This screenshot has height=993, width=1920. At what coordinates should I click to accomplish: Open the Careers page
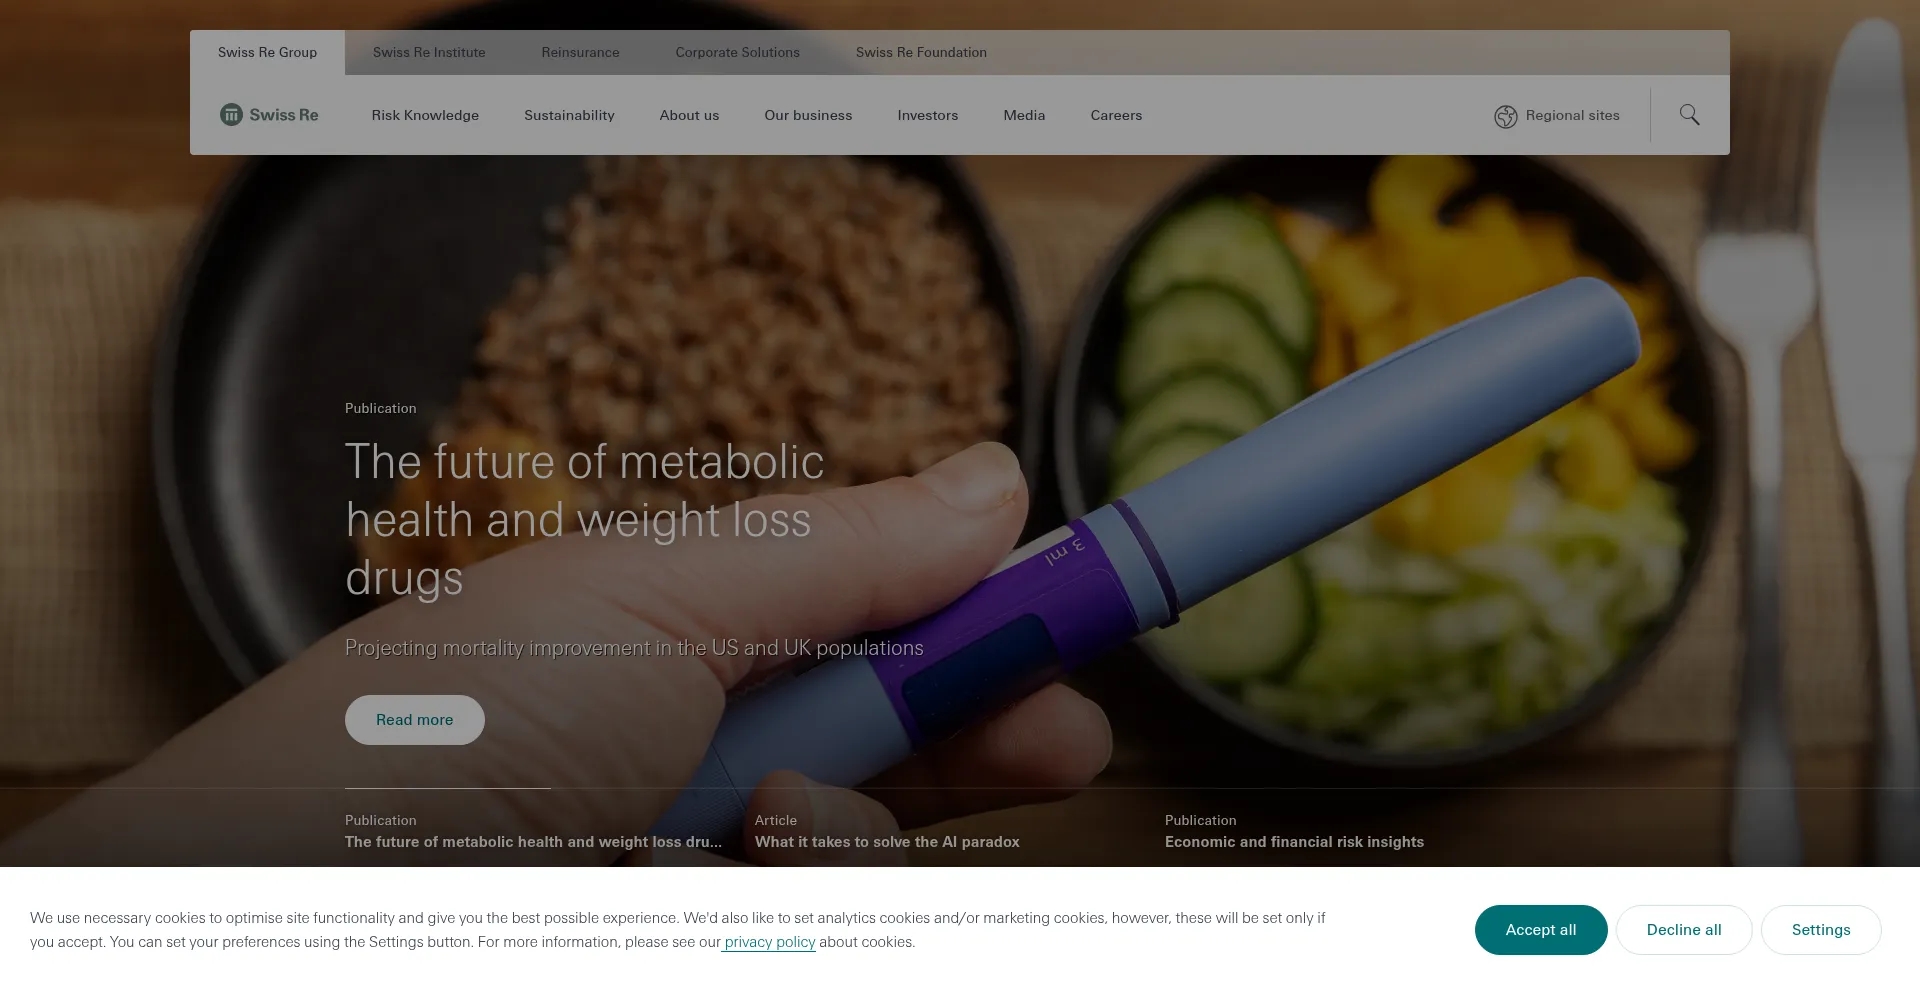pos(1116,115)
